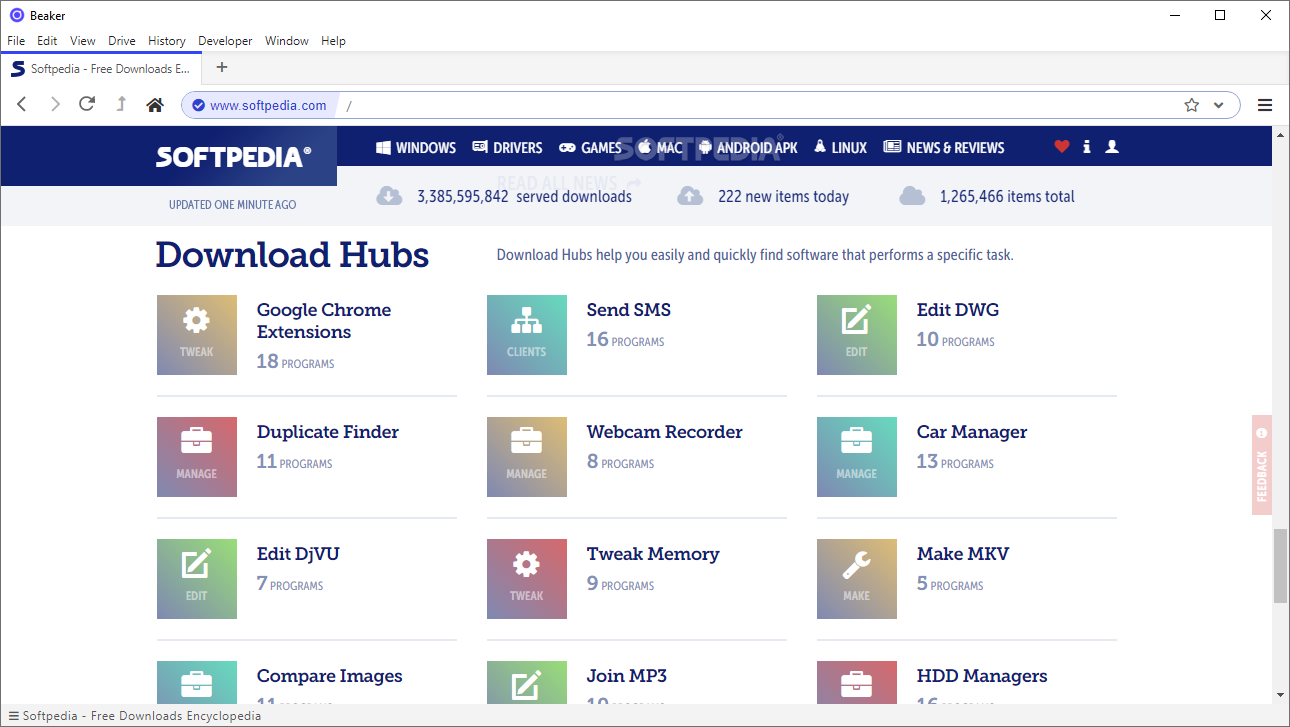
Task: Open the Duplicate Finder hub link
Action: point(328,432)
